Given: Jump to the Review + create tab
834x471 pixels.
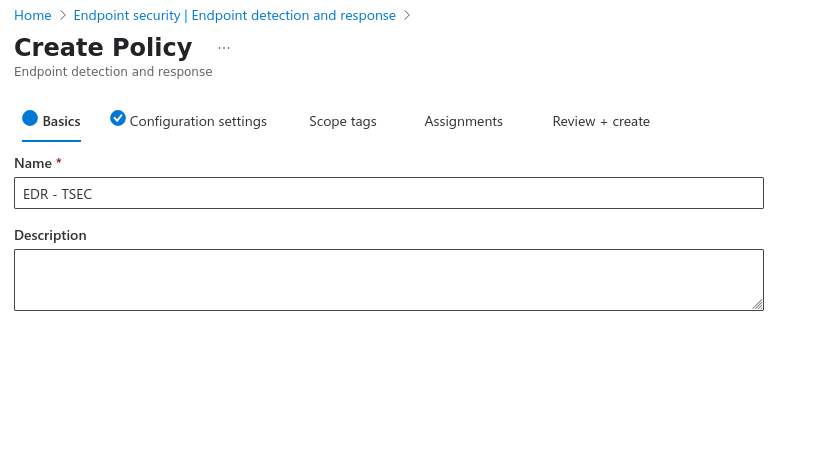Looking at the screenshot, I should coord(601,121).
